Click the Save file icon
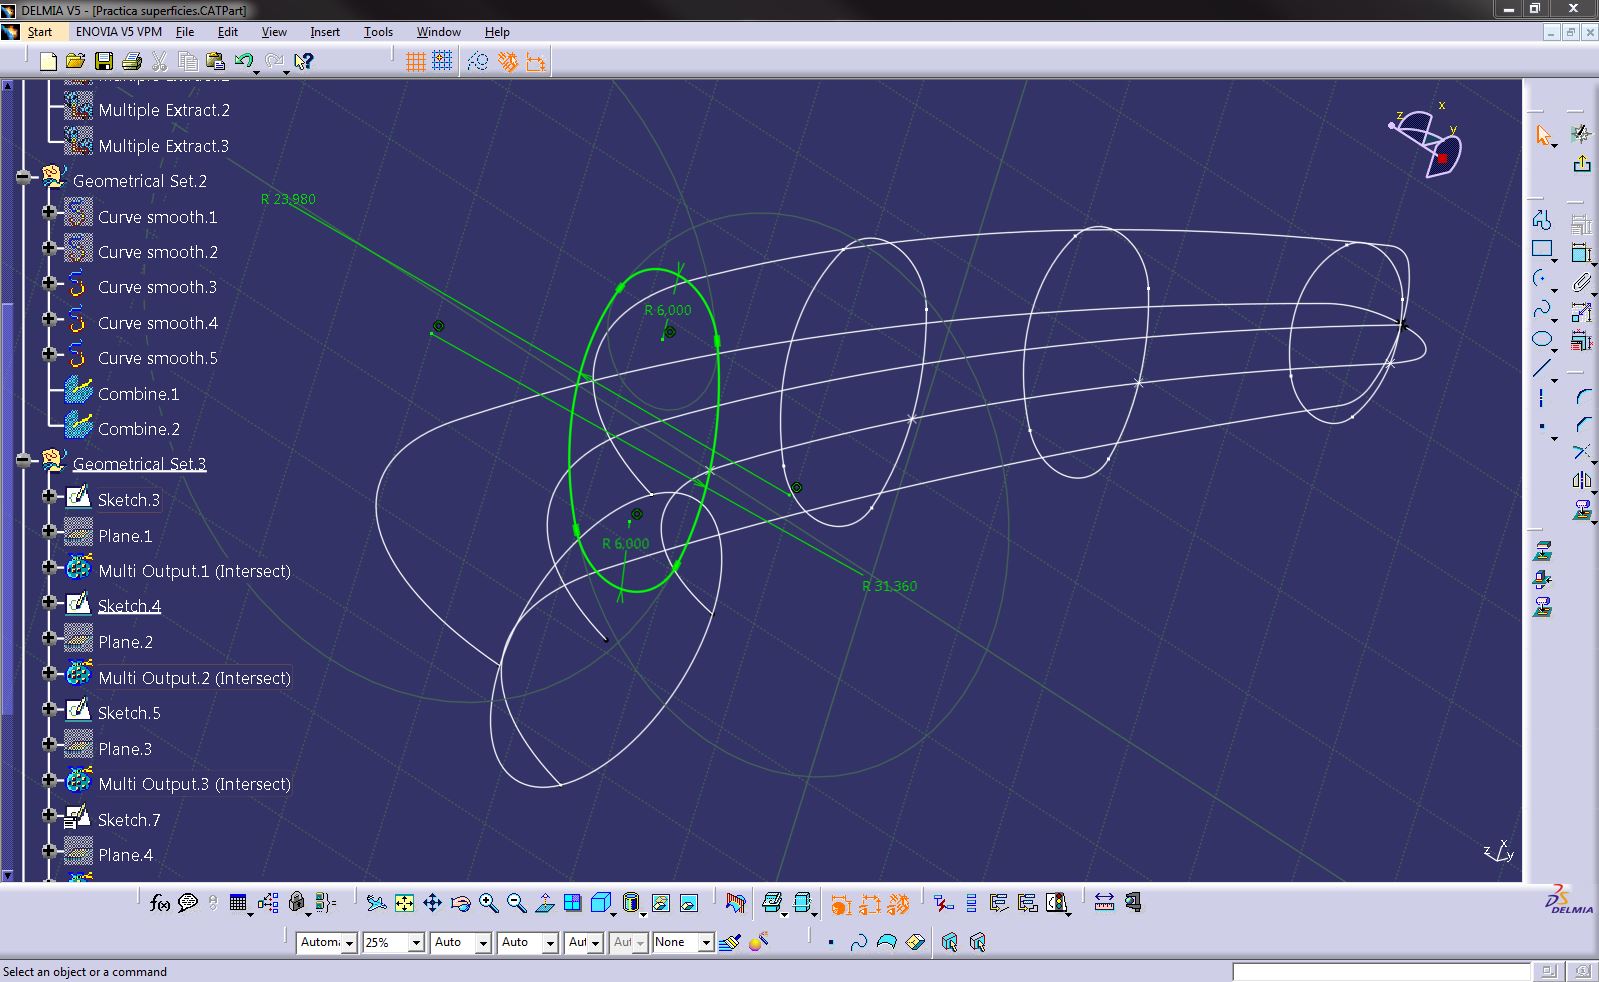This screenshot has width=1599, height=982. [104, 62]
